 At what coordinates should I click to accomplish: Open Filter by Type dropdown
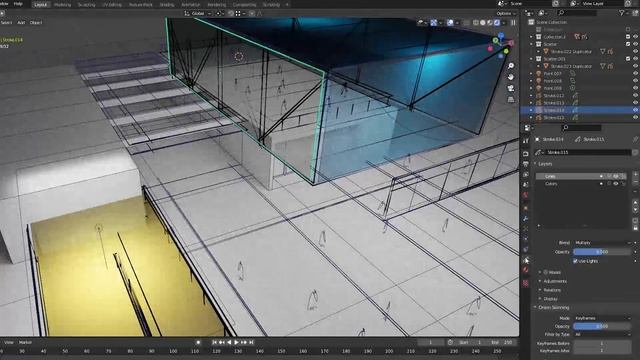tap(602, 334)
